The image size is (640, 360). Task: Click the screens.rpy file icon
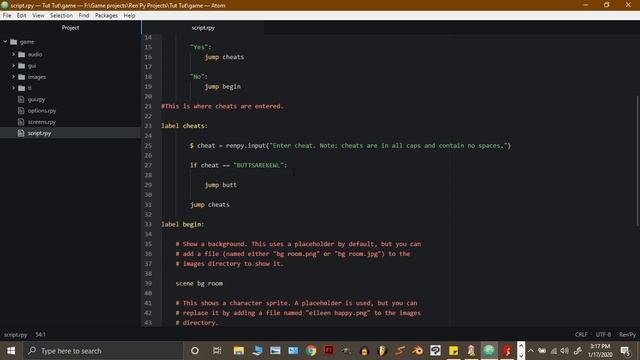coord(21,122)
